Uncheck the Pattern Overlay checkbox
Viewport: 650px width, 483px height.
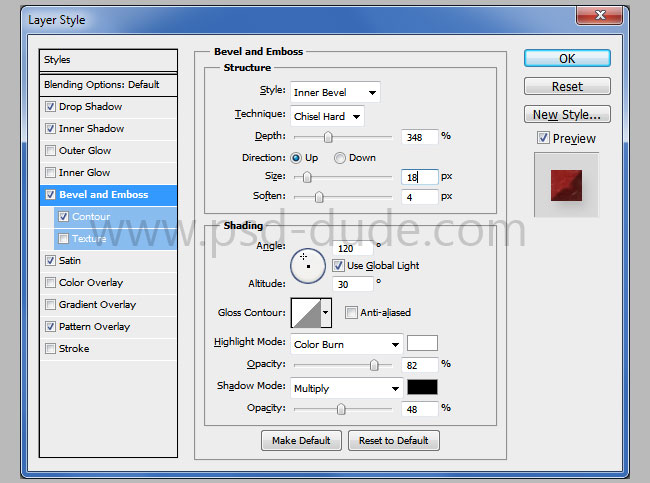(x=50, y=326)
